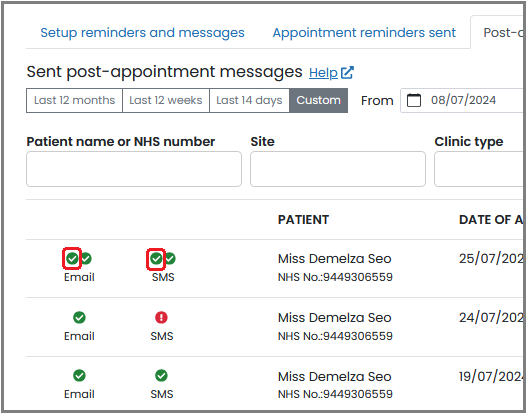Click the second Email tick in the 25/07 row

[x=86, y=258]
